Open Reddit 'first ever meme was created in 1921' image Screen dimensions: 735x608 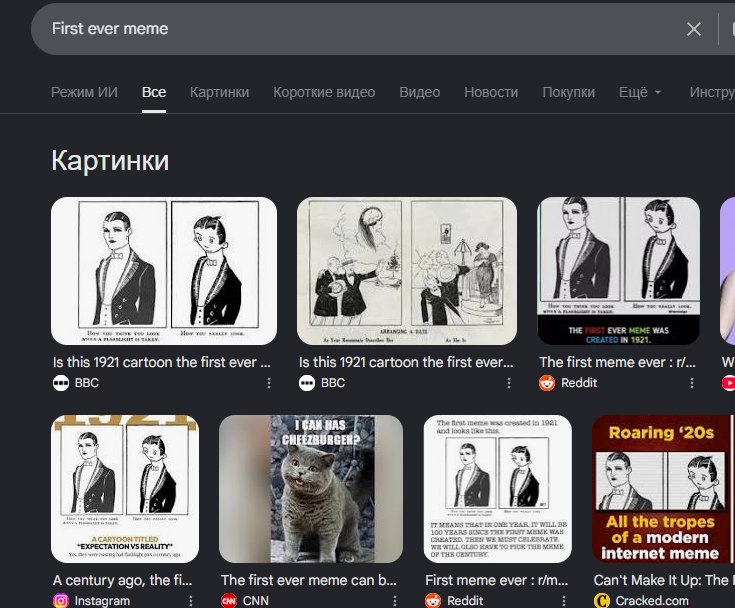(x=618, y=271)
